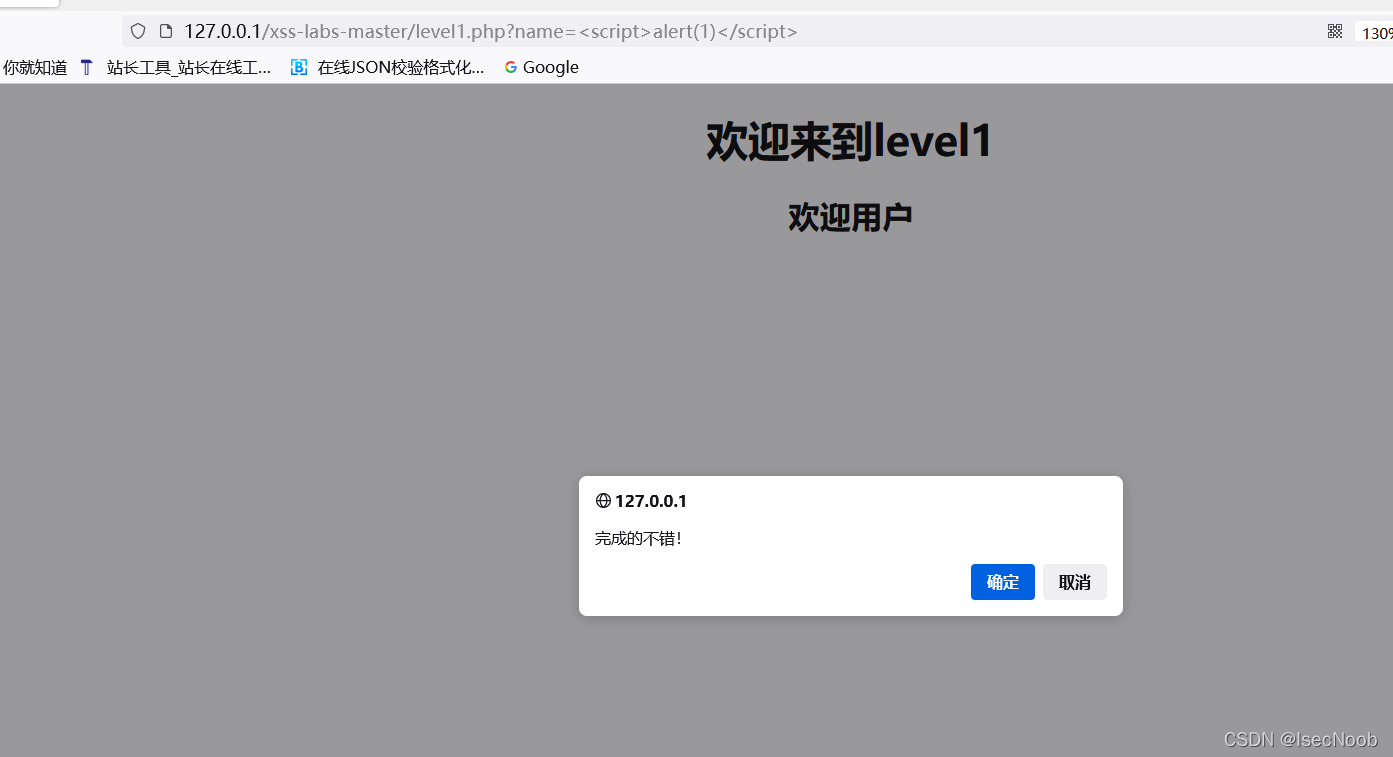Switch to the open browser tab
The image size is (1393, 757).
click(30, 4)
